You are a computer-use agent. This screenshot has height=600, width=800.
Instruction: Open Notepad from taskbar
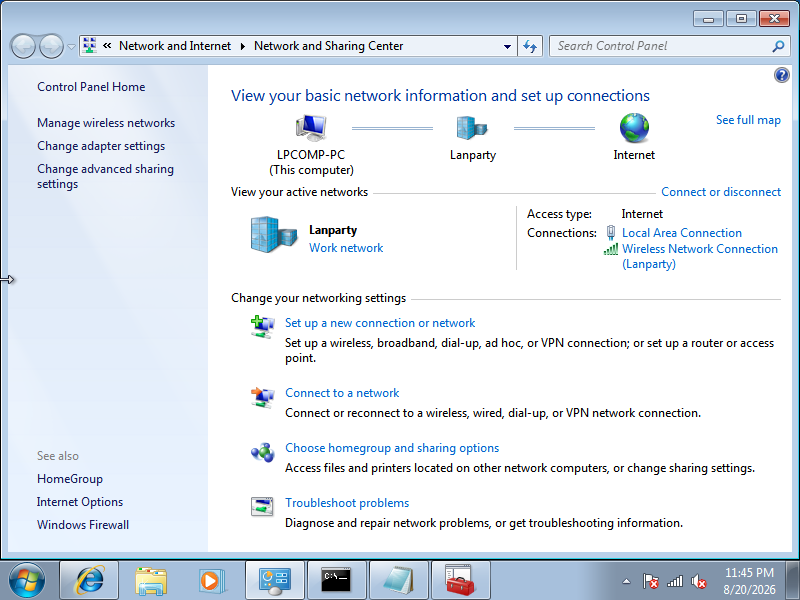pyautogui.click(x=398, y=581)
